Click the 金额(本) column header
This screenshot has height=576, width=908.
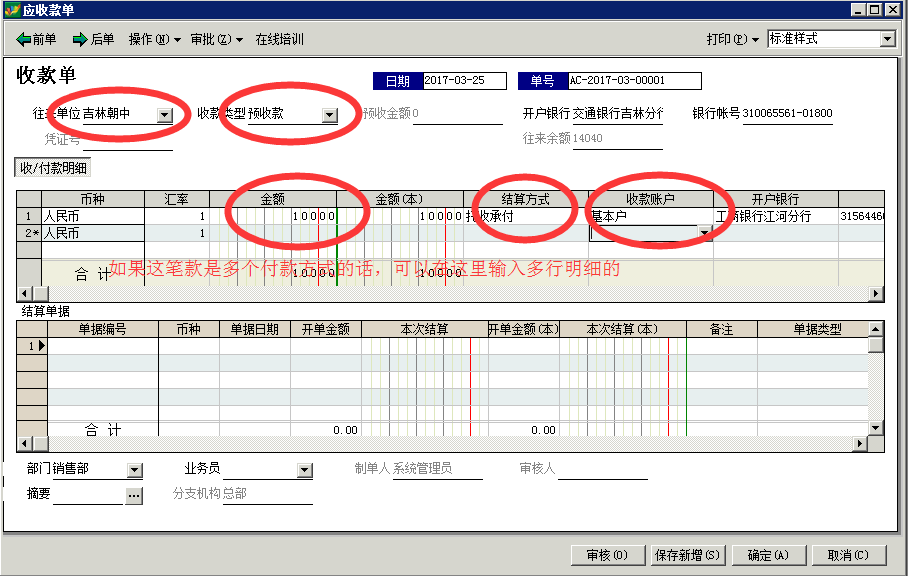[x=400, y=199]
